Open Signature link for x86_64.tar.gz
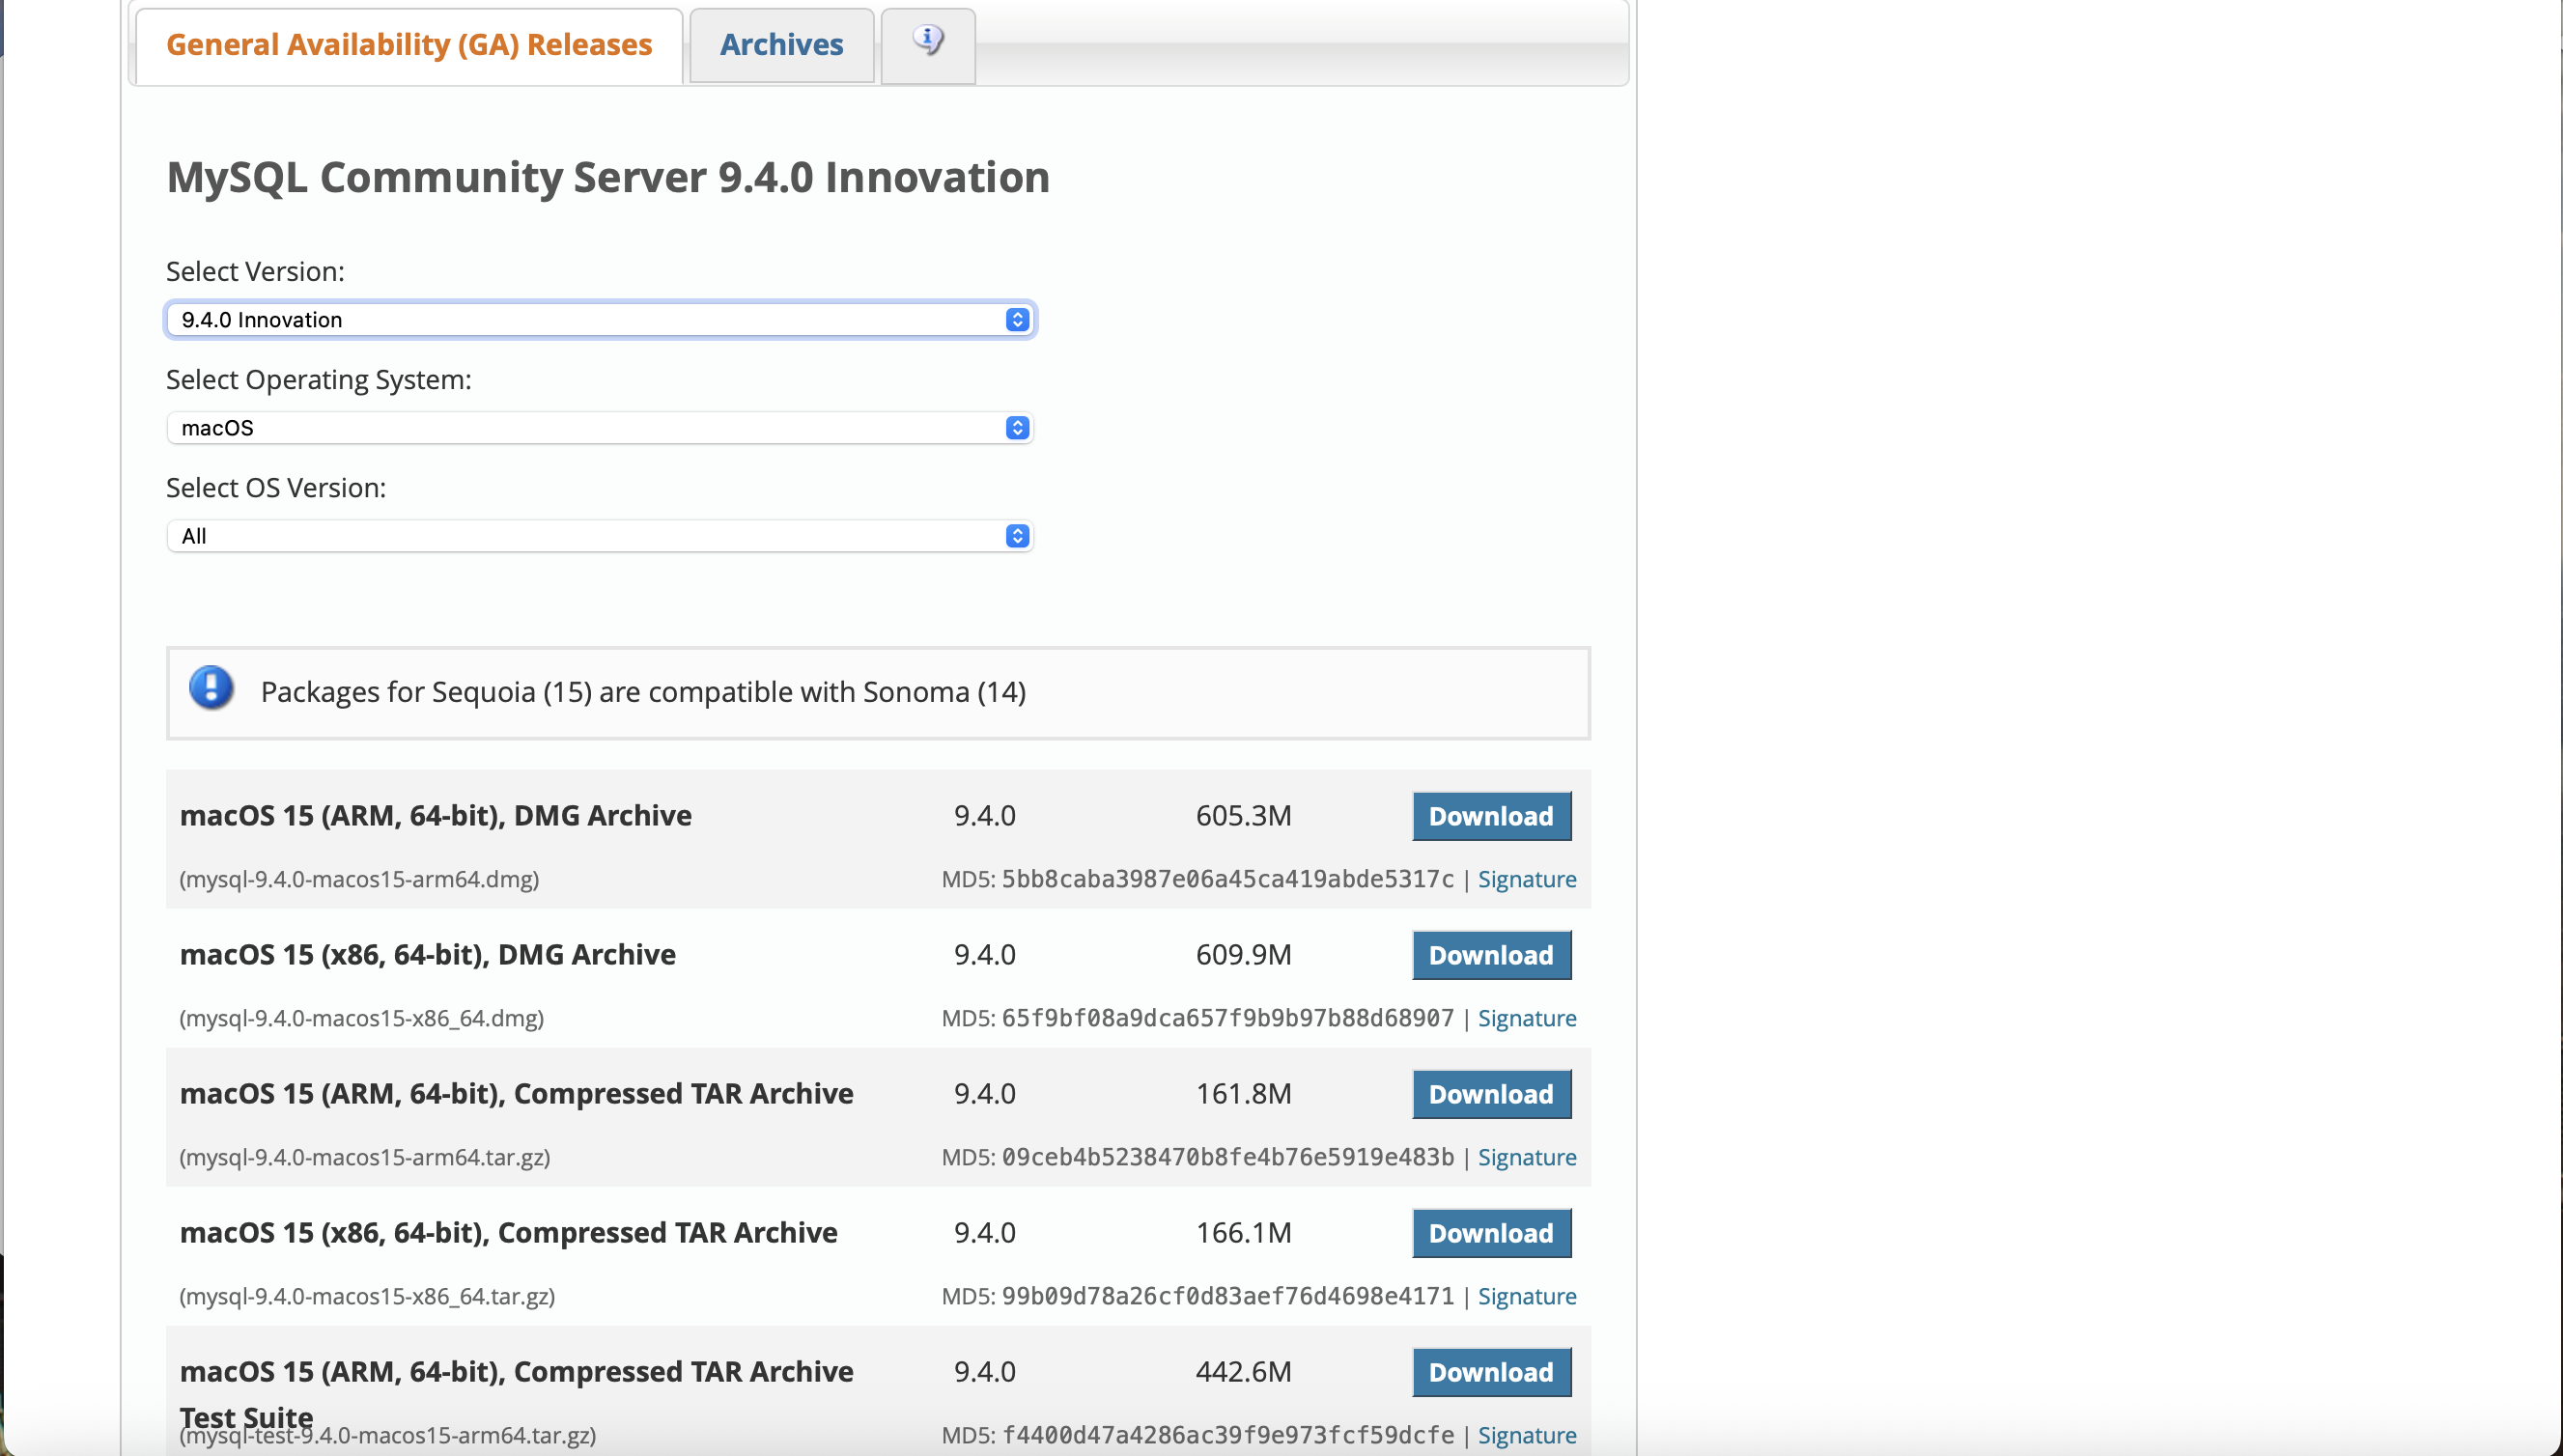The image size is (2563, 1456). (x=1526, y=1296)
